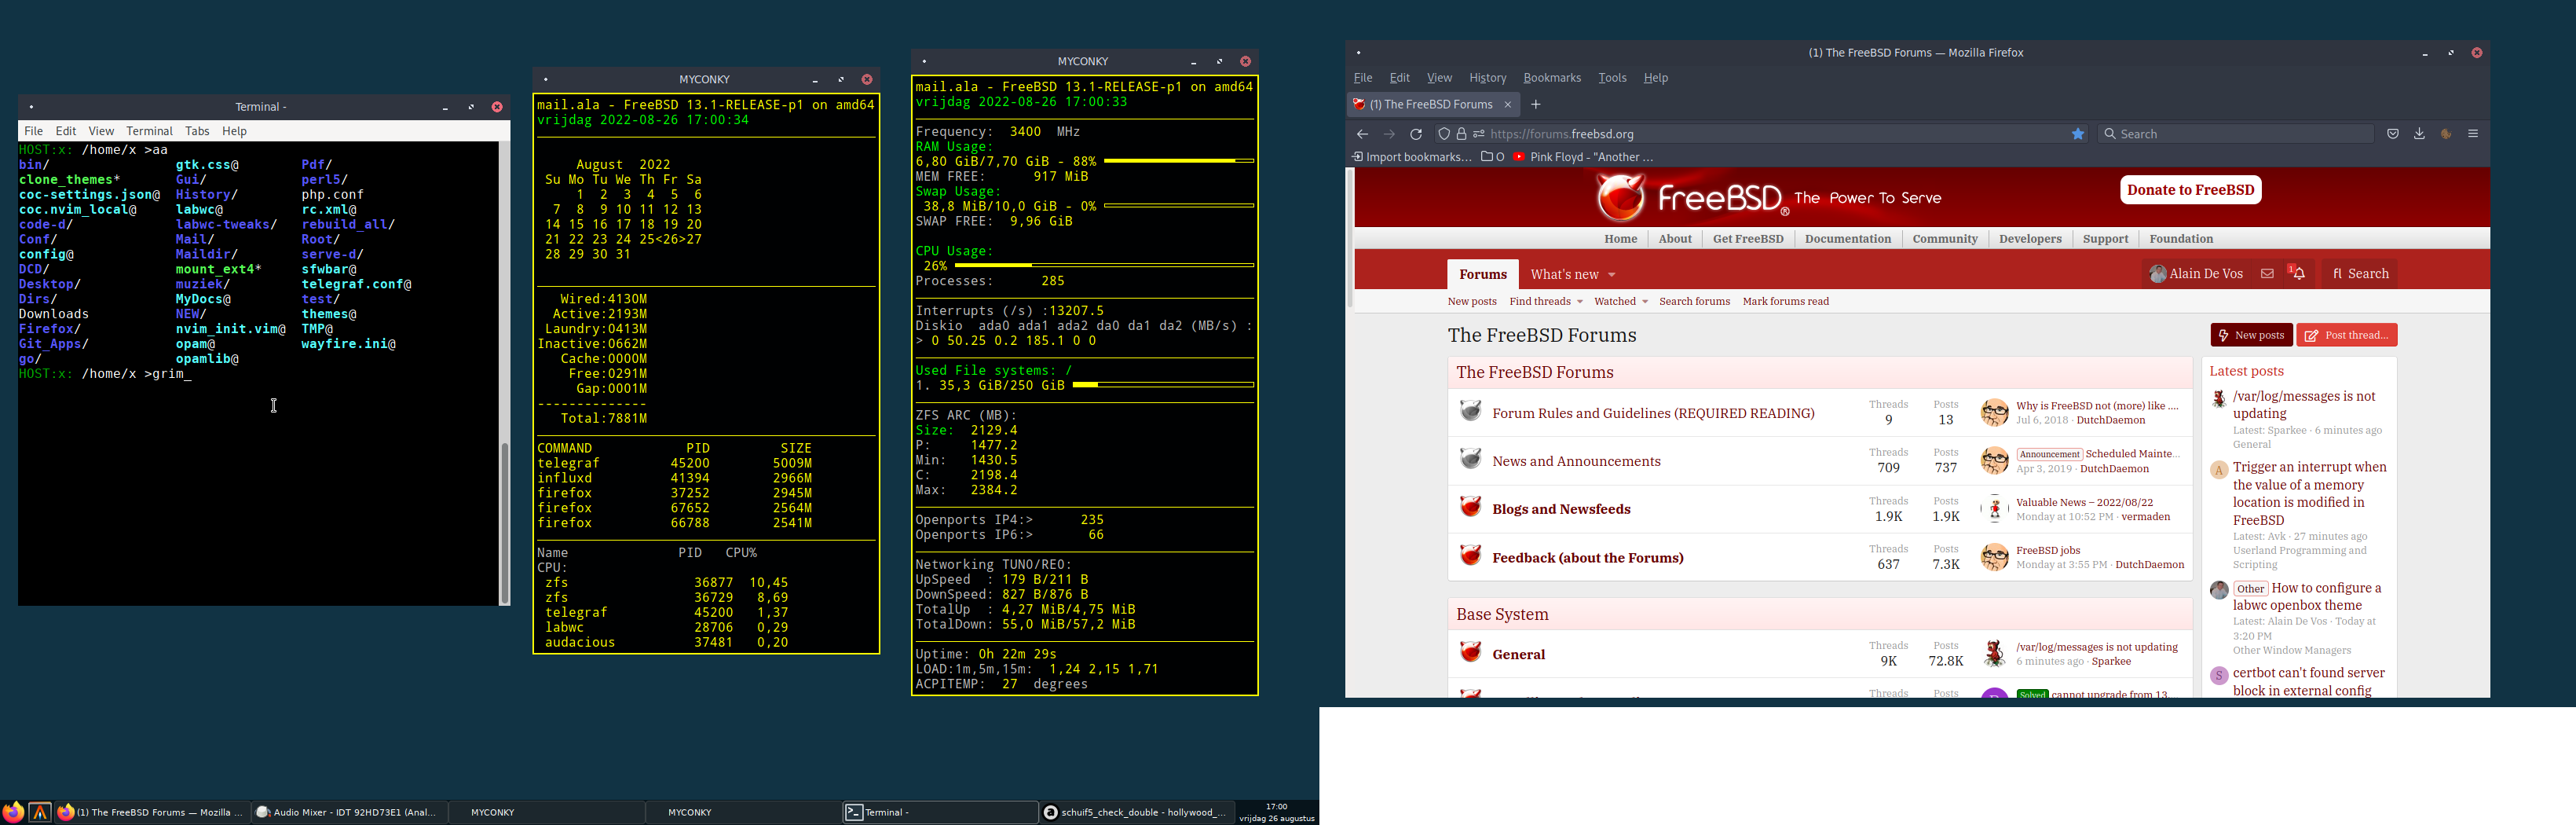2576x825 pixels.
Task: Open General forum under Base System
Action: pyautogui.click(x=1518, y=655)
